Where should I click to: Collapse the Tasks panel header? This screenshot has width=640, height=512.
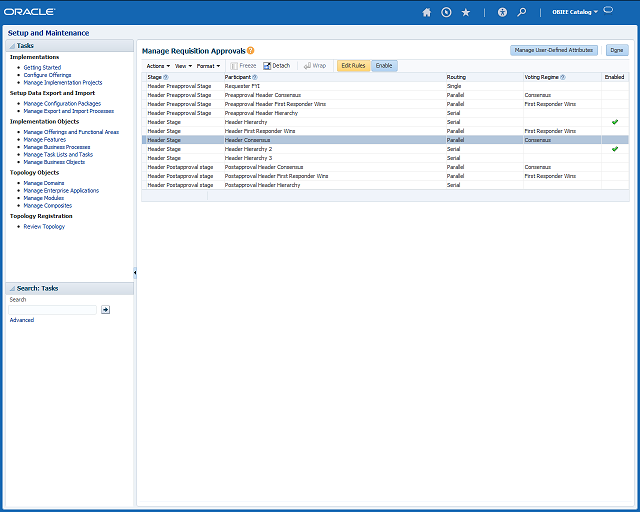(12, 46)
